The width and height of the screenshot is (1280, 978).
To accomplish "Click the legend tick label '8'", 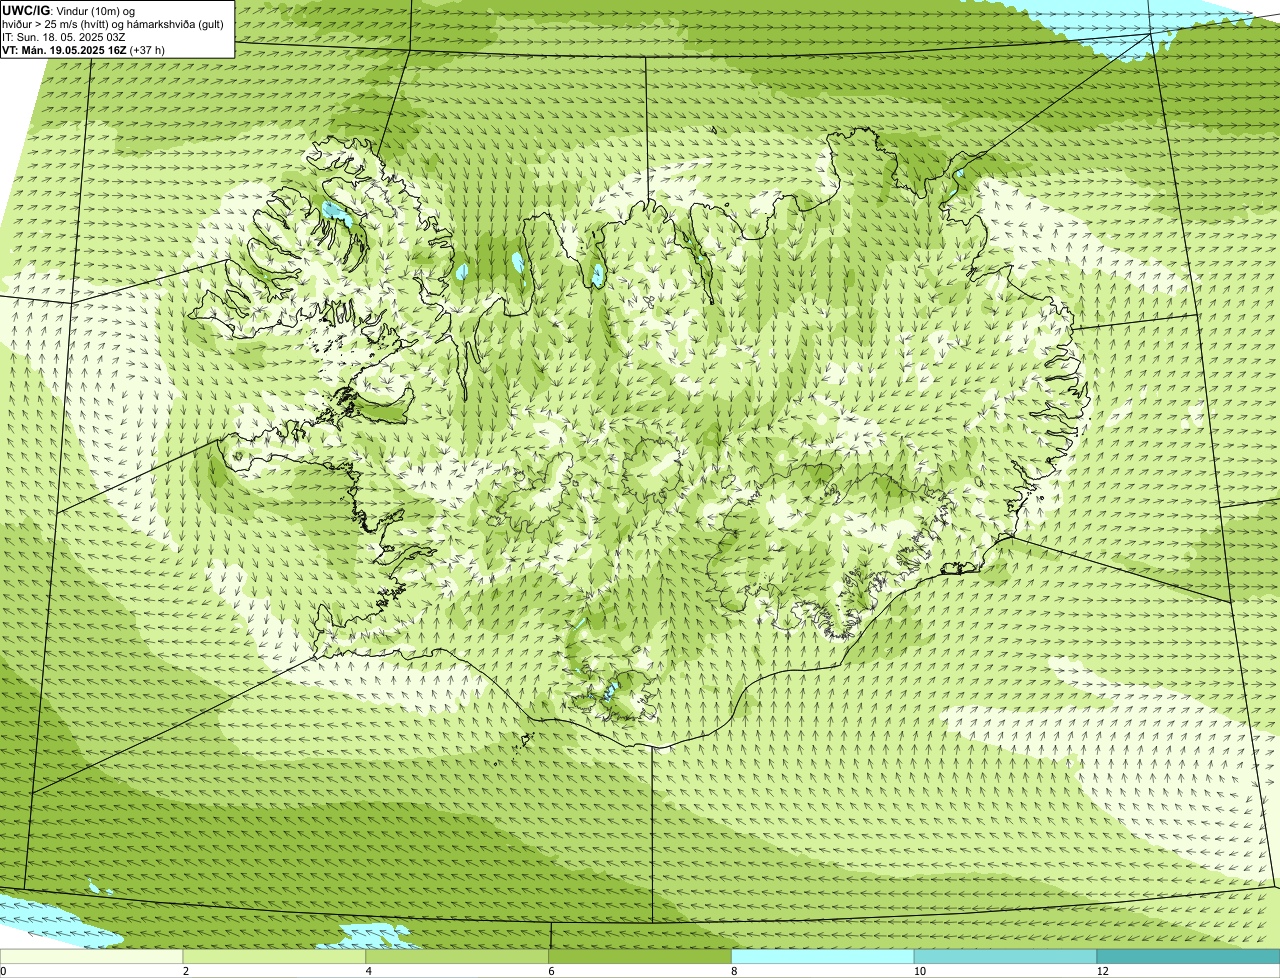I will click(734, 971).
